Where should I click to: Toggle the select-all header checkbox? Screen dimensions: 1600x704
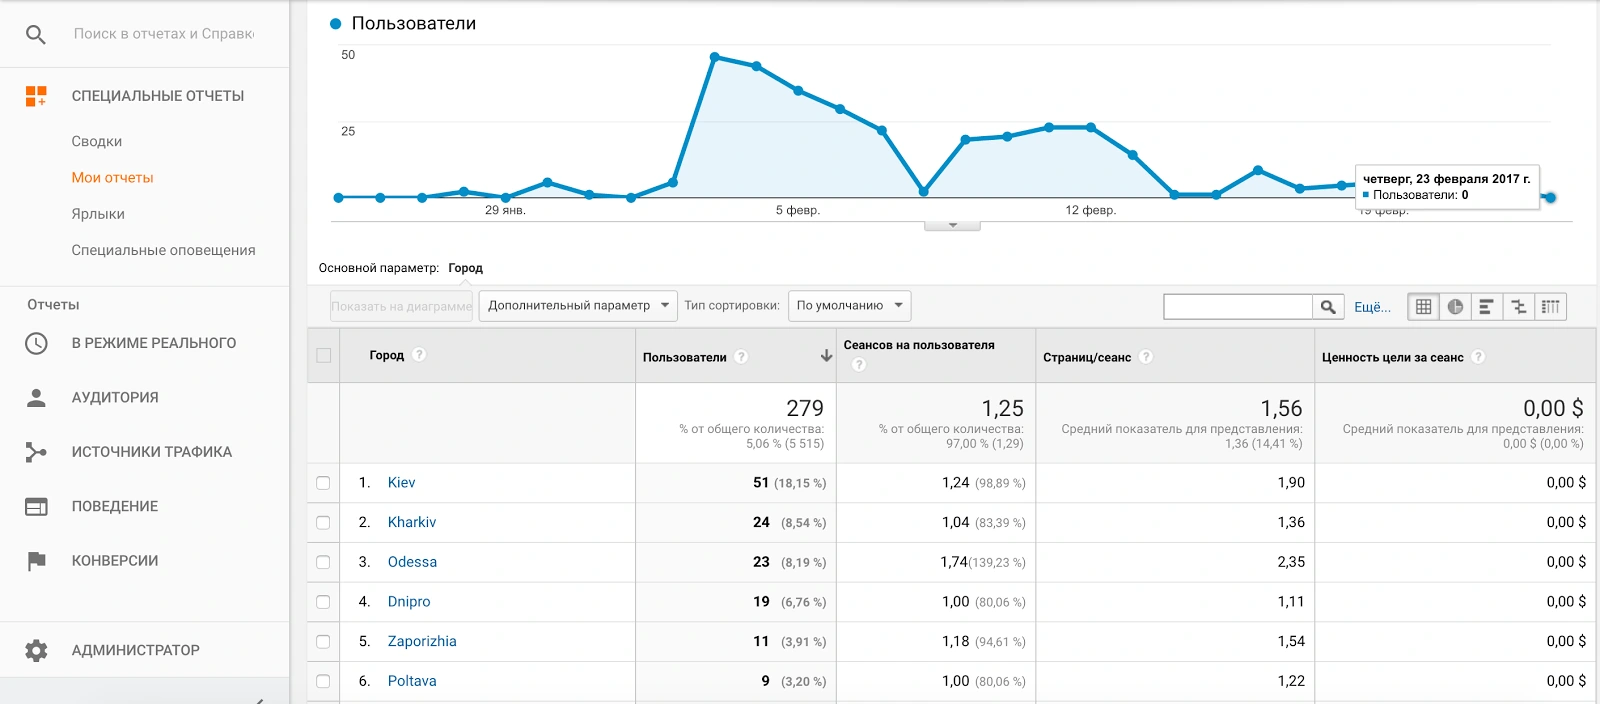[x=323, y=355]
